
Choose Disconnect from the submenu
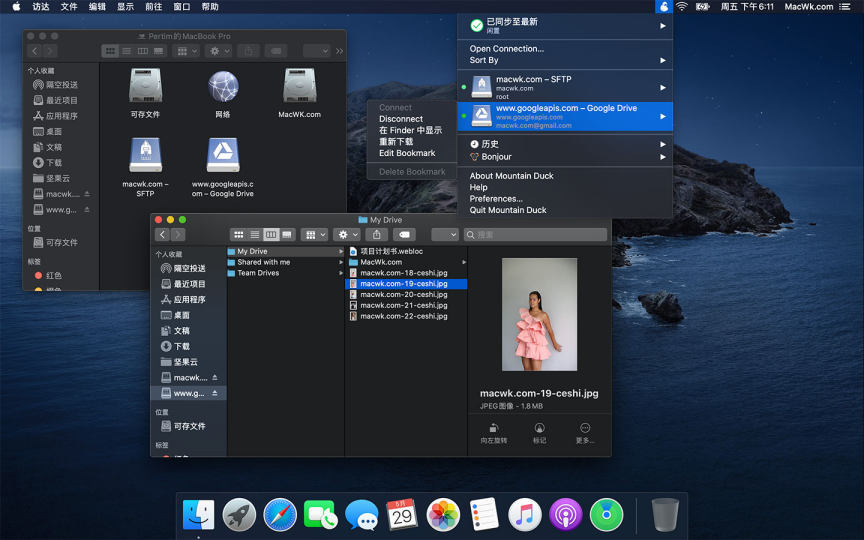[400, 119]
